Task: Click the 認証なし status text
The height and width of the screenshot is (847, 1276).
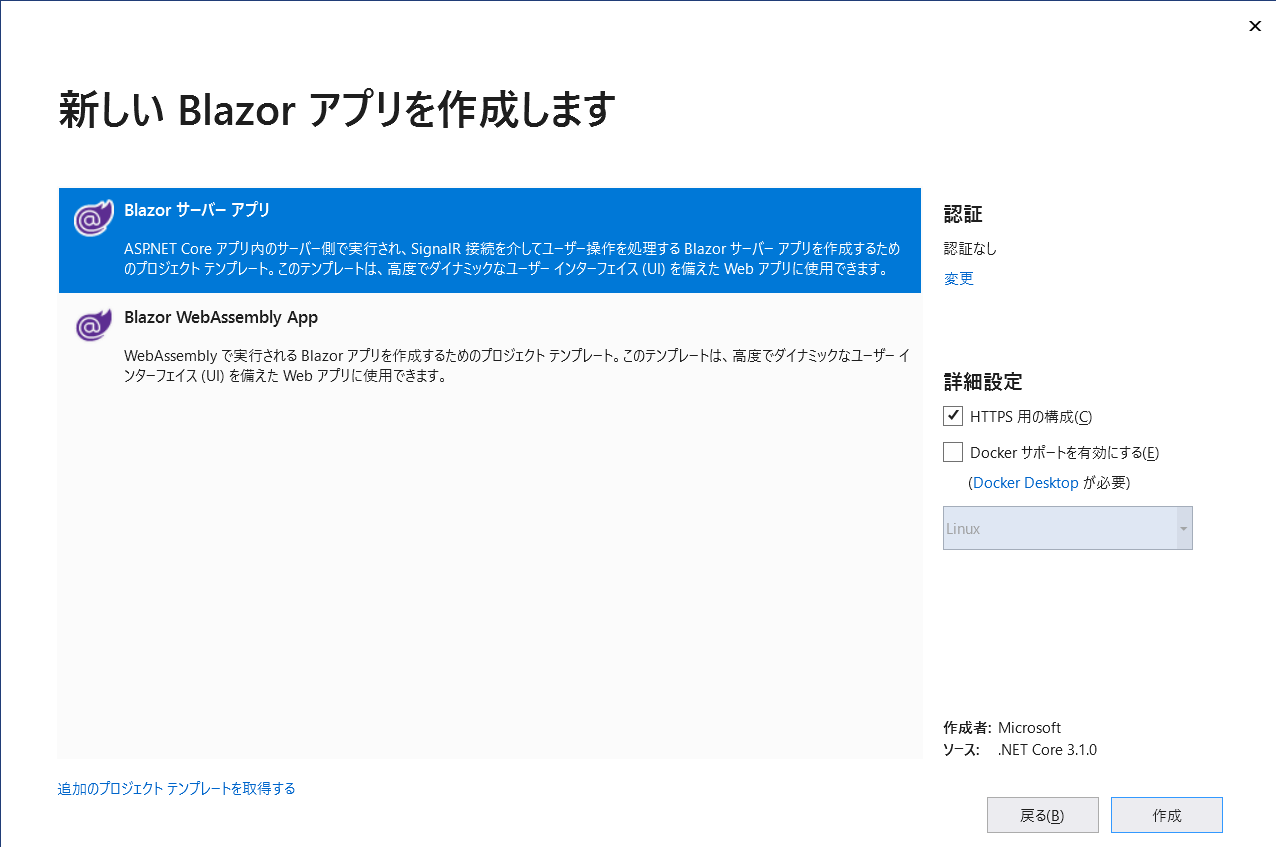Action: pos(970,249)
